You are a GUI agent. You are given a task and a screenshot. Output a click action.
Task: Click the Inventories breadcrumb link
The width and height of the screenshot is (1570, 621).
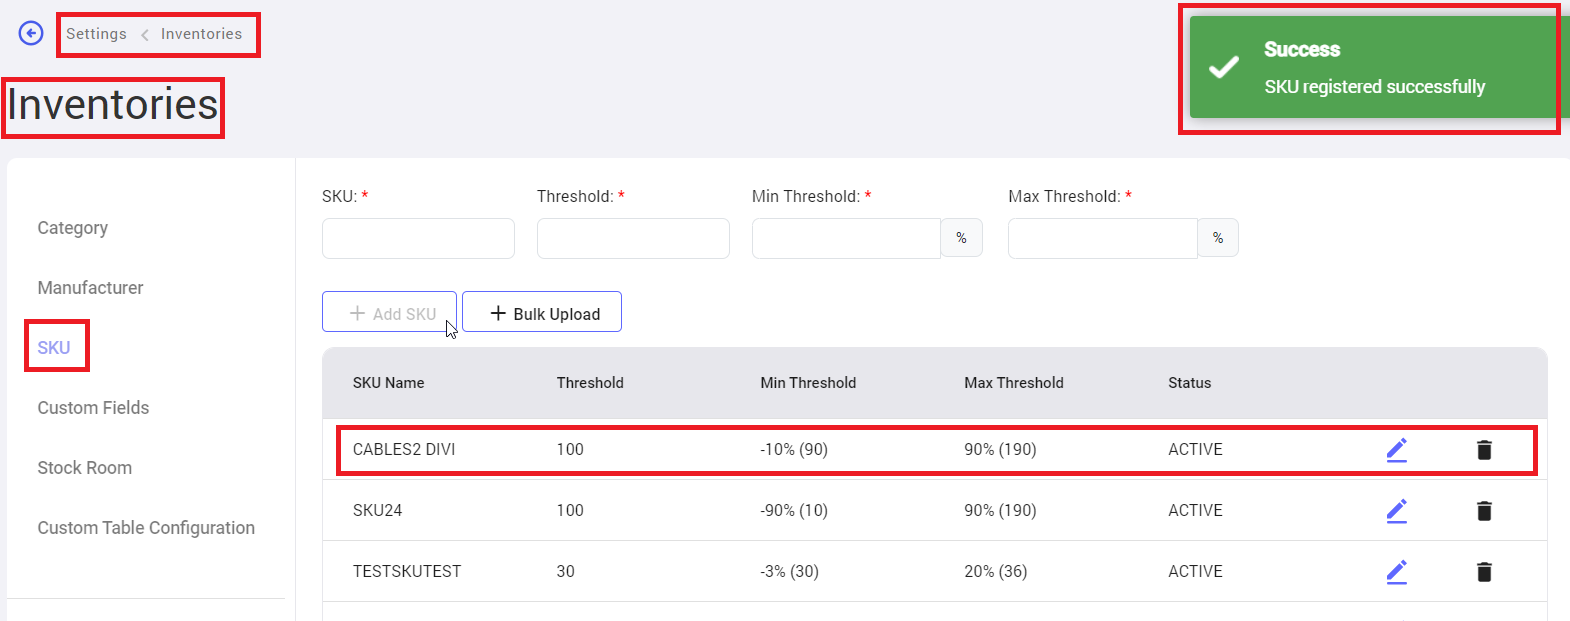pos(201,34)
